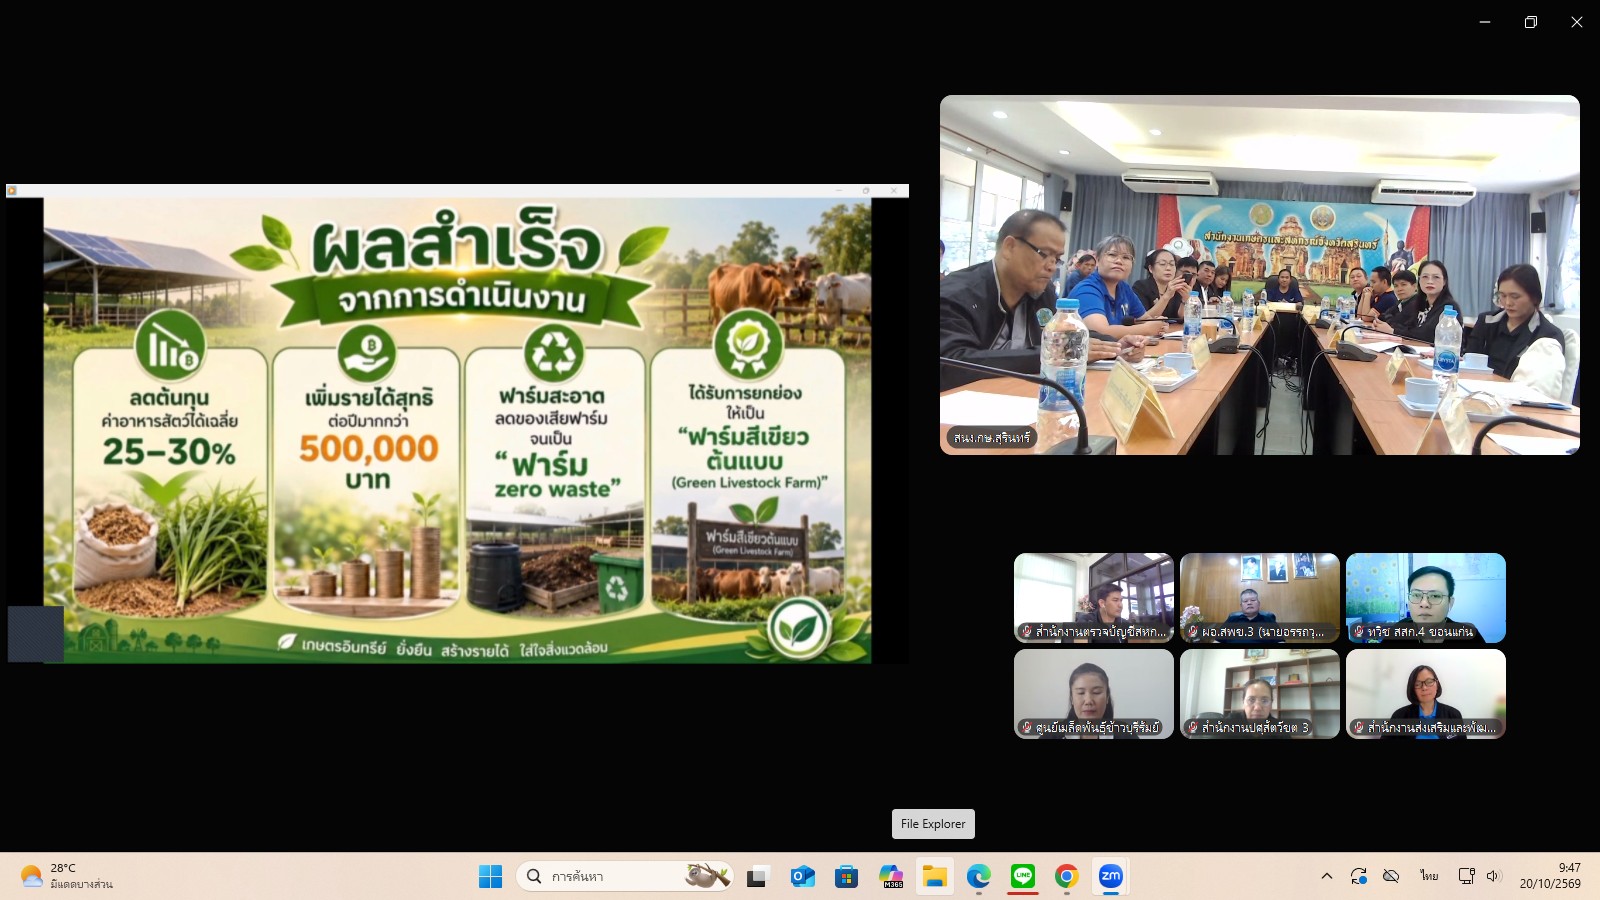Select participant ทวิช สสก.4 ขอนแก่น tile
This screenshot has height=900, width=1600.
pos(1426,598)
